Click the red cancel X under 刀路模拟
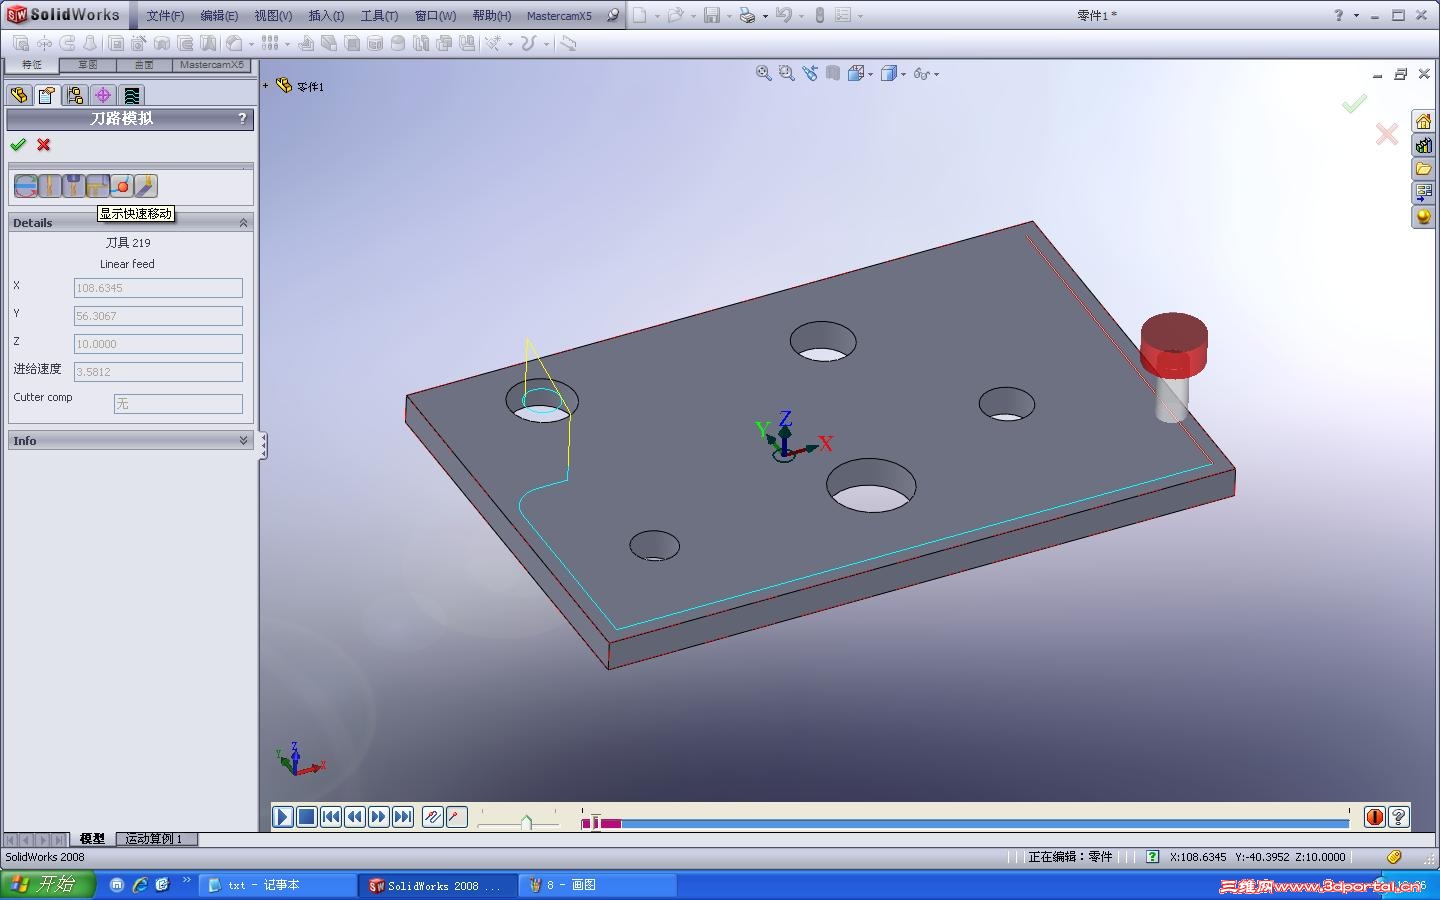The height and width of the screenshot is (900, 1440). (x=44, y=145)
